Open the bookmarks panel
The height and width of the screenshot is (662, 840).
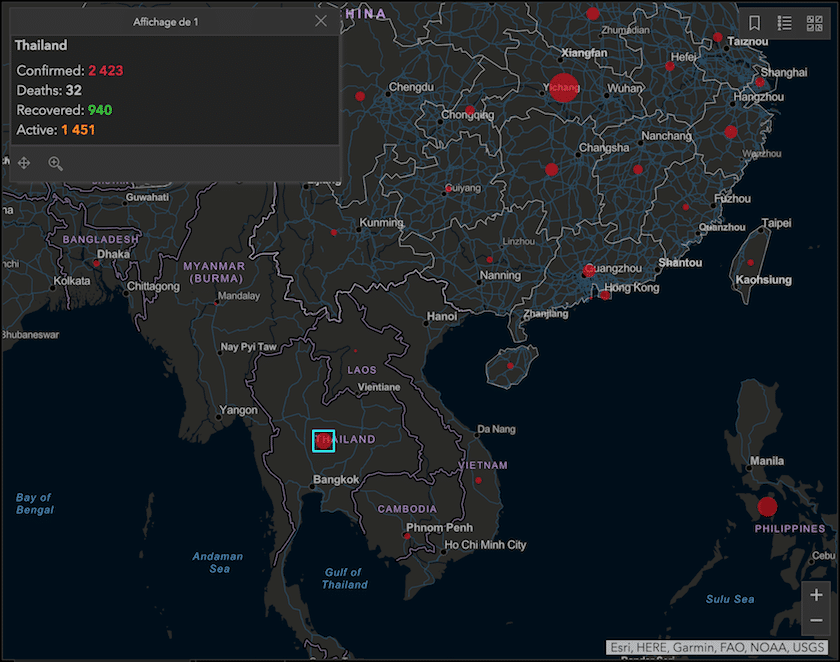[x=755, y=22]
